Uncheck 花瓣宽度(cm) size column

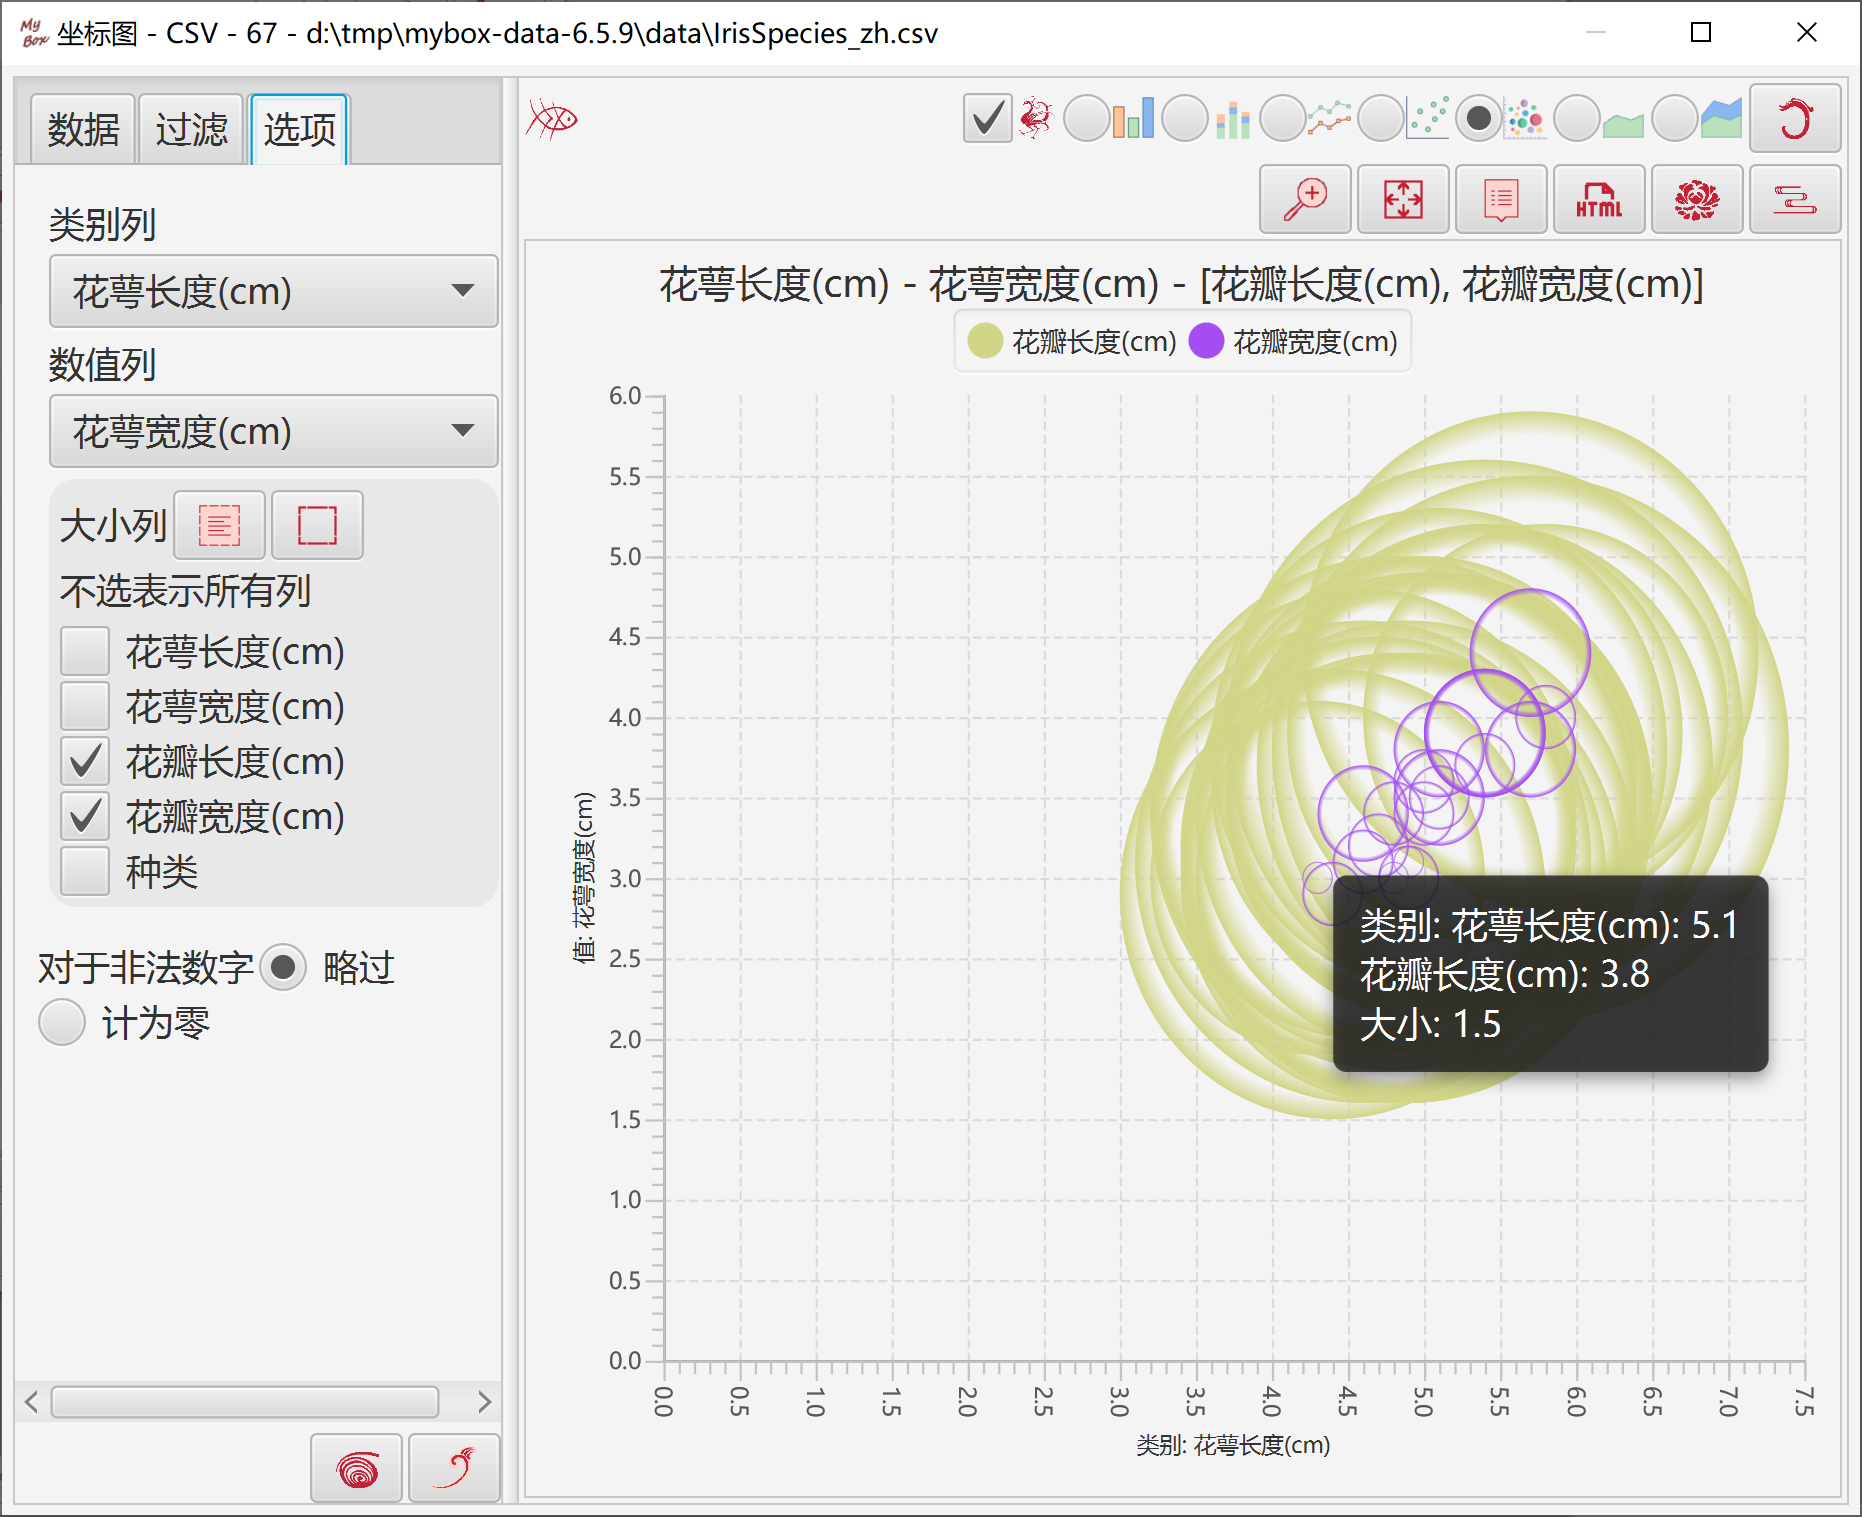85,816
